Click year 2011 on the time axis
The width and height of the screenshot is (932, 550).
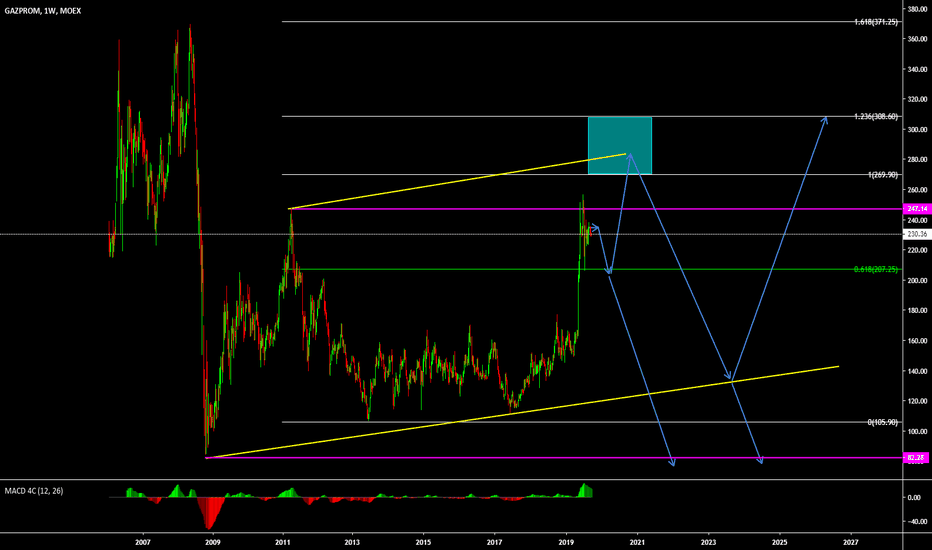[x=283, y=542]
